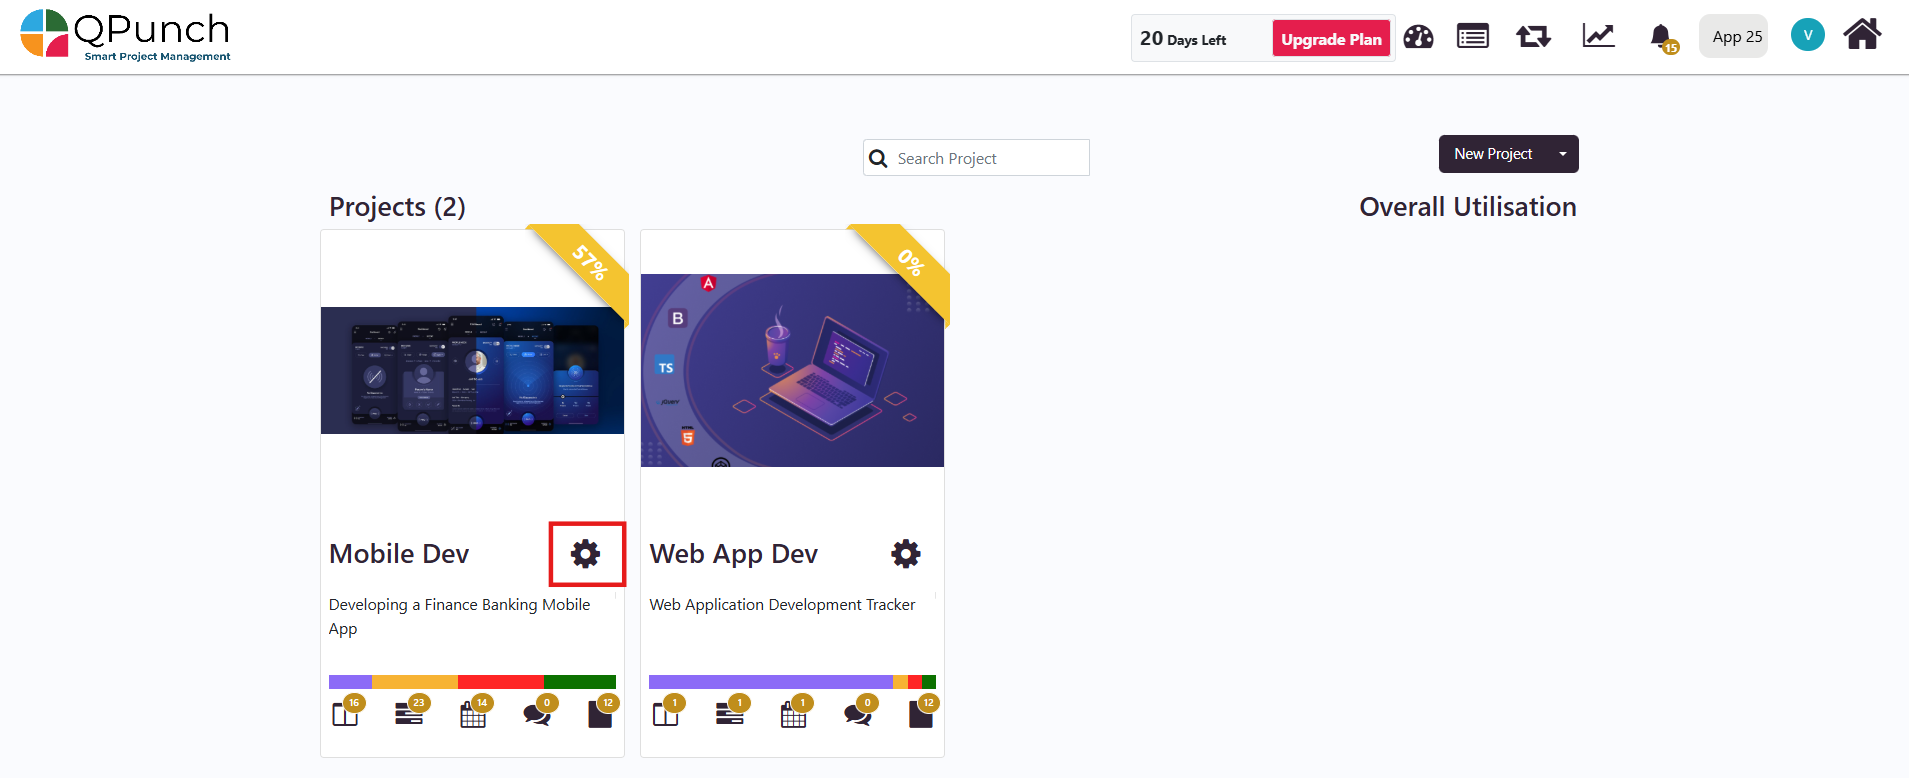Click 'Developing a Finance Banking Mobile App' description

click(x=459, y=616)
